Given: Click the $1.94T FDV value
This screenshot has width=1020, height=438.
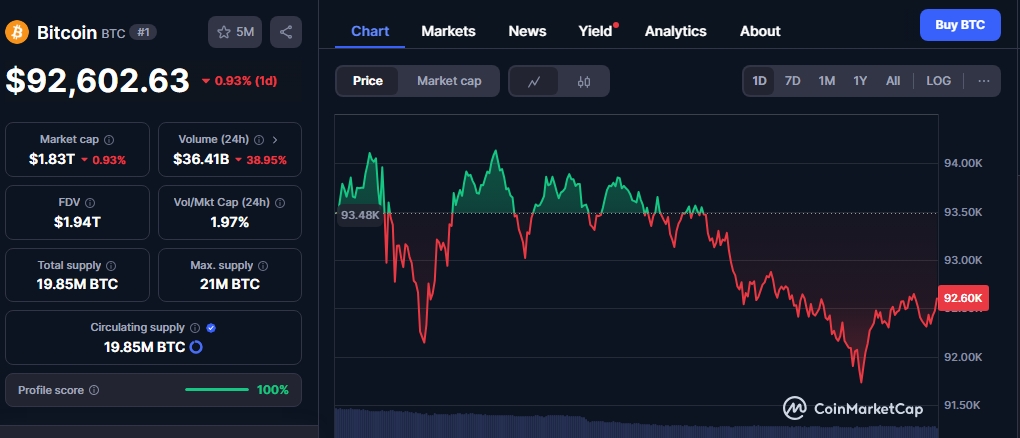Looking at the screenshot, I should [77, 223].
